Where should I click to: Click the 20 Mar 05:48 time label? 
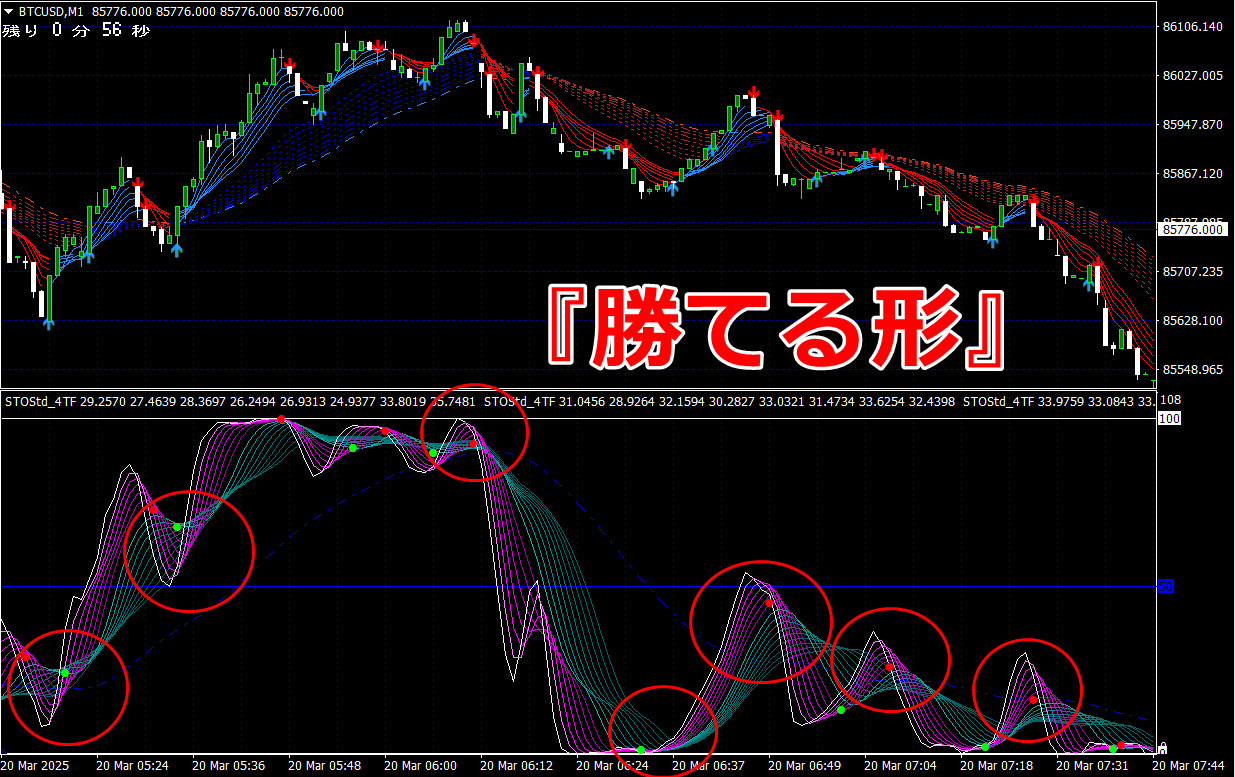click(325, 765)
